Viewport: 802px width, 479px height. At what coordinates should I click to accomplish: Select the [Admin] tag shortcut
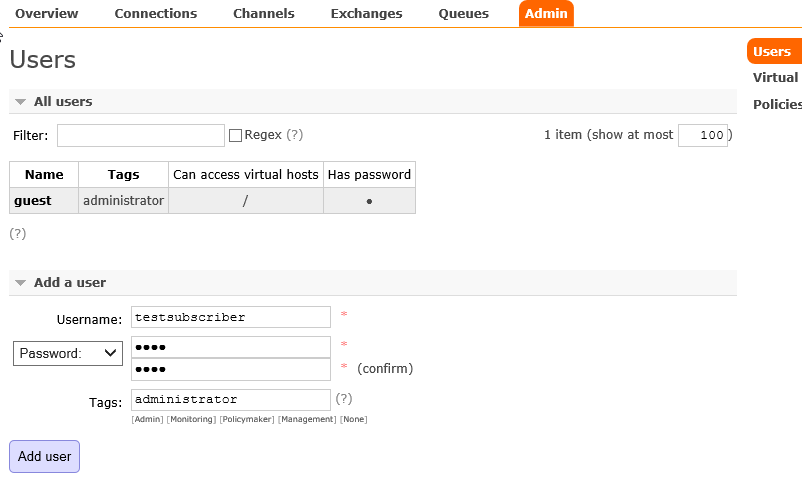(x=147, y=419)
